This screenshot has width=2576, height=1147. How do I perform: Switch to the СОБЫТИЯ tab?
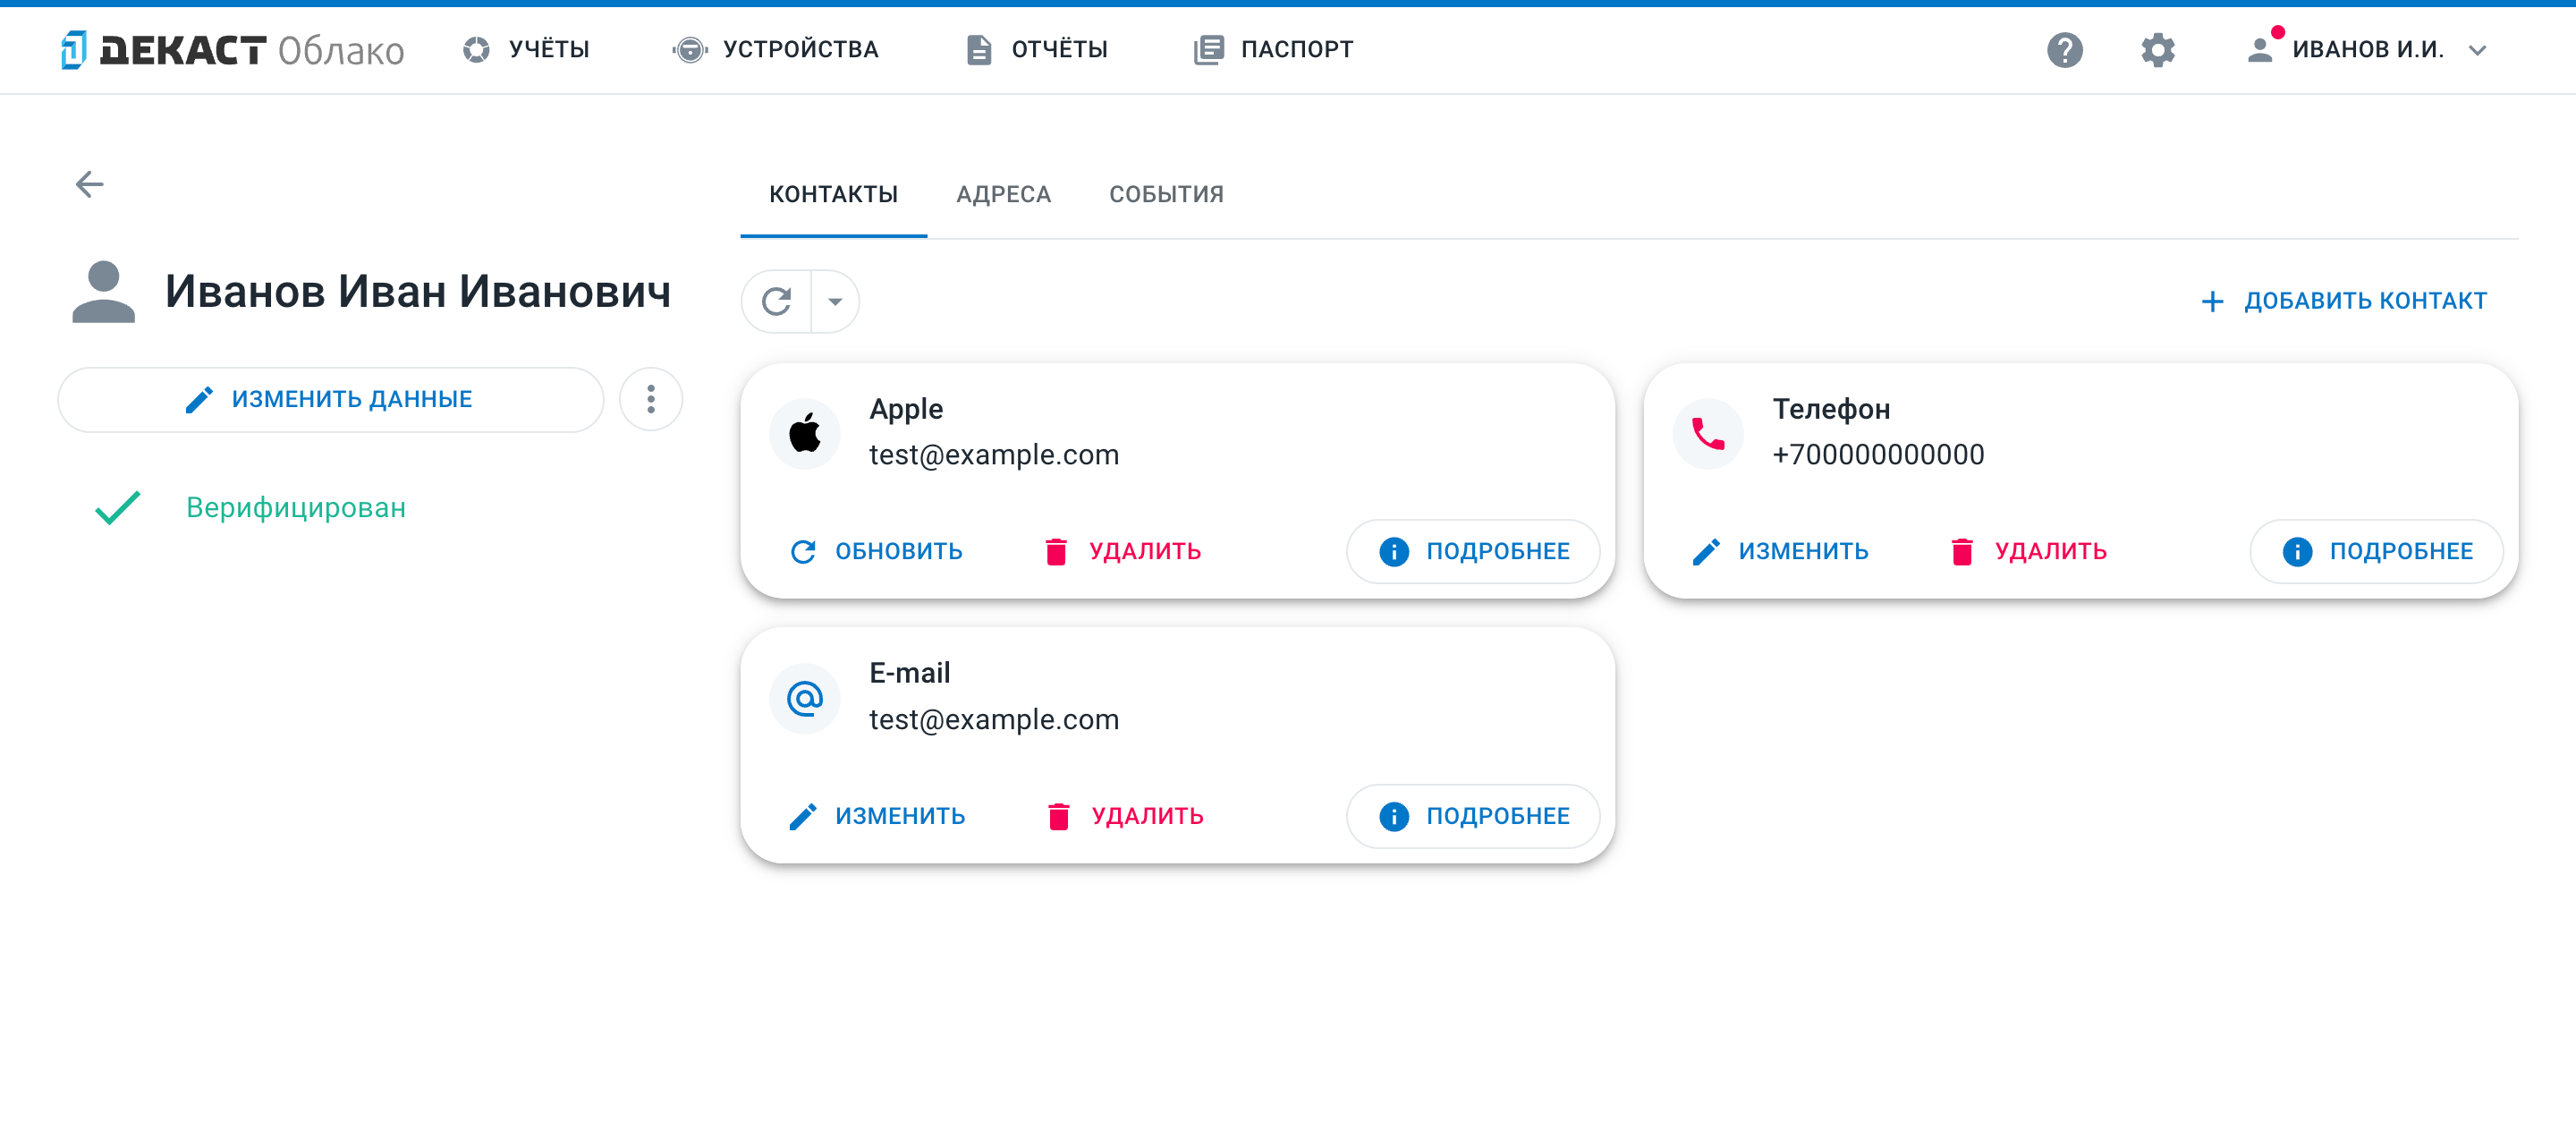1166,194
